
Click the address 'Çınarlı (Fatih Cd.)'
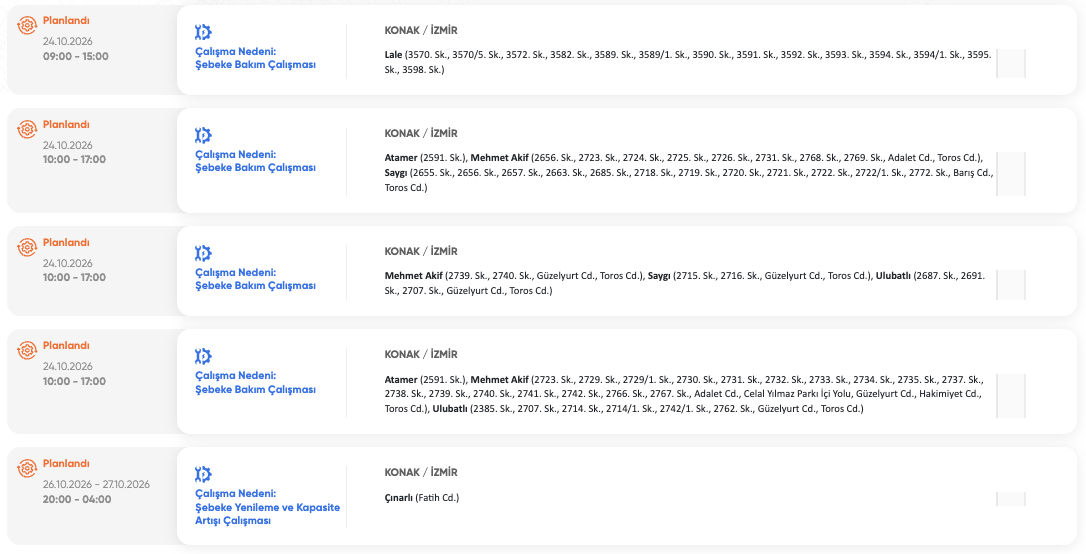(422, 498)
